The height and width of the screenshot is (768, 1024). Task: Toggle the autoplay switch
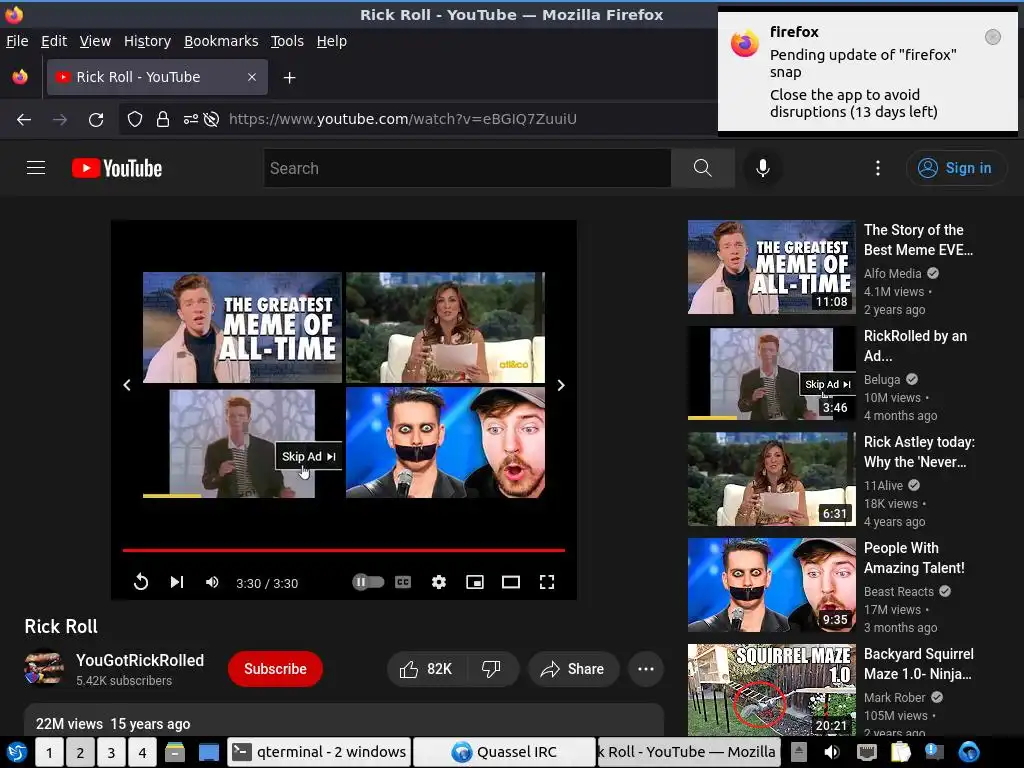(x=368, y=582)
